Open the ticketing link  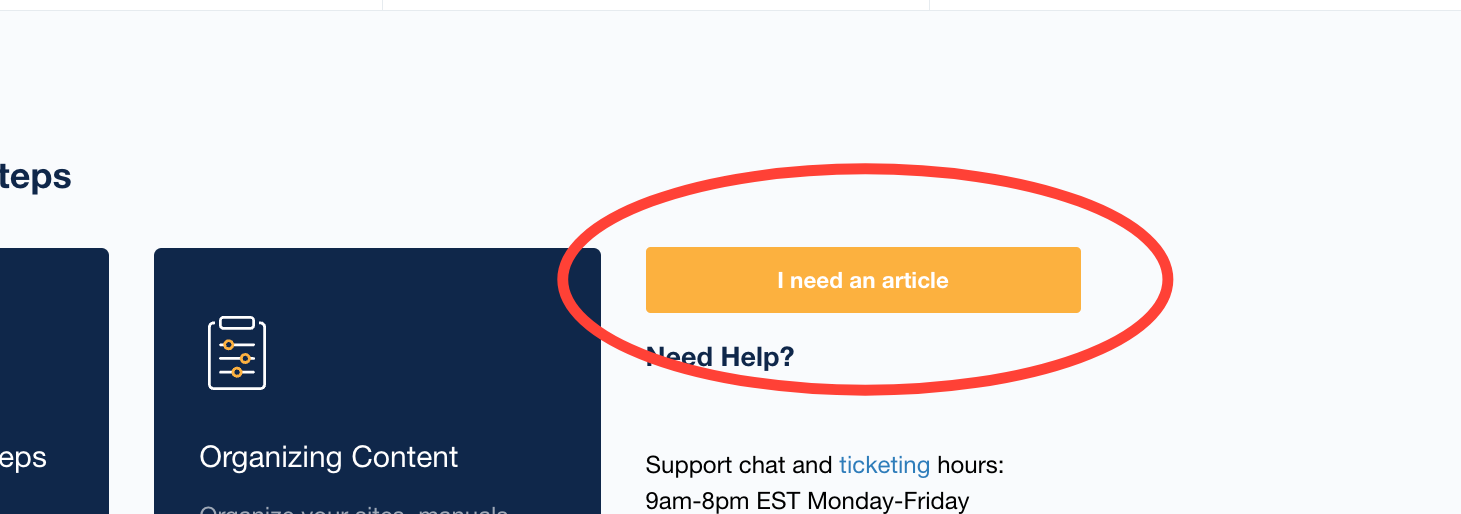pos(884,465)
